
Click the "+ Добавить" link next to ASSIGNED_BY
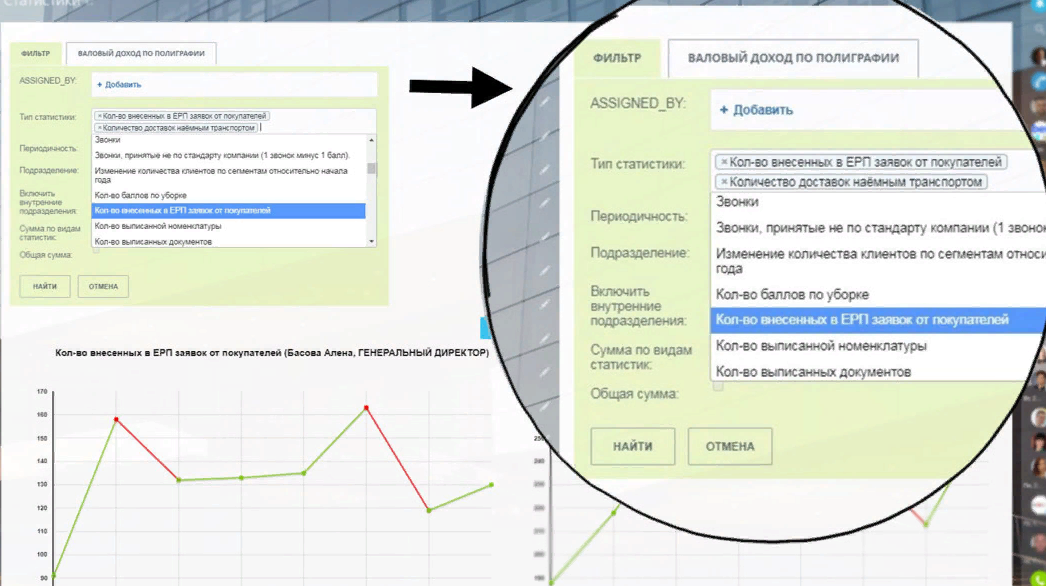click(x=118, y=84)
